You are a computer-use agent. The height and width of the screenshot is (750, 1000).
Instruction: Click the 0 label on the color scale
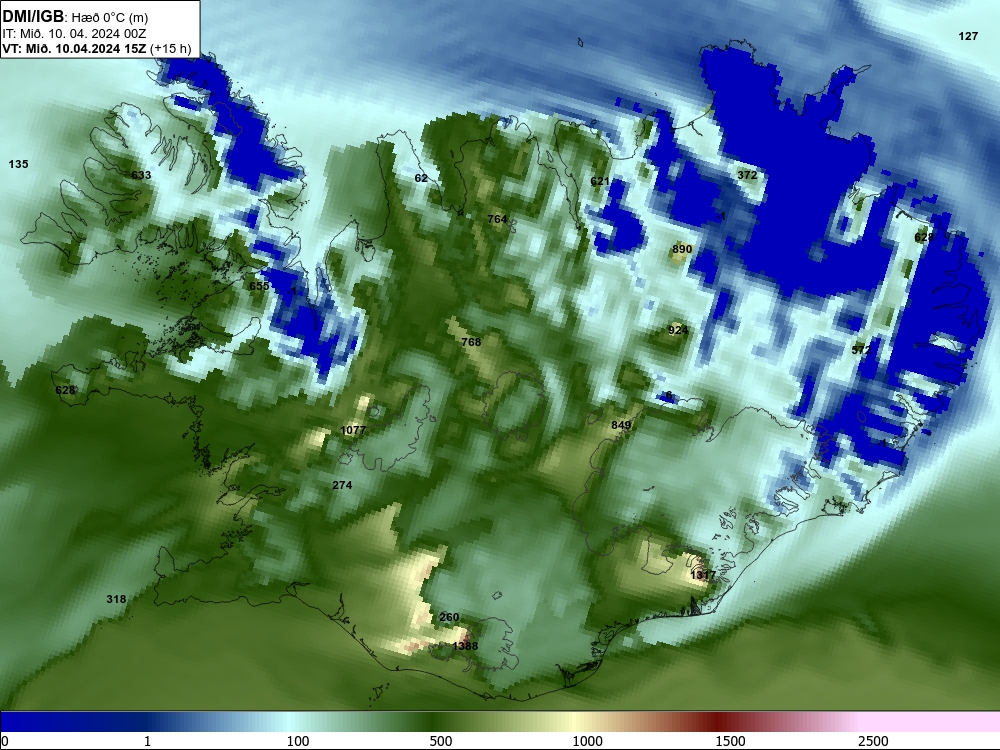tap(5, 741)
